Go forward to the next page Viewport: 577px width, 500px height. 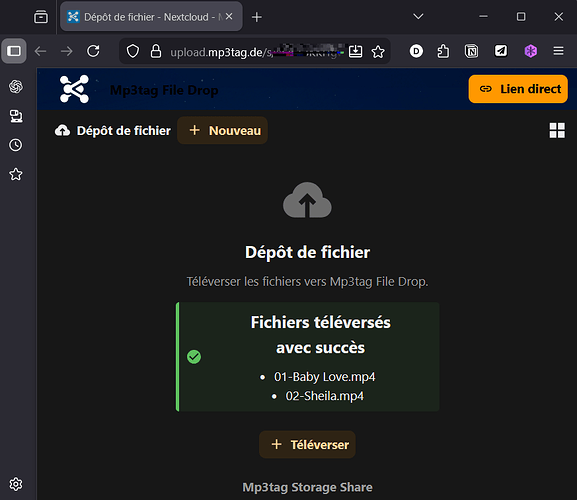click(x=67, y=51)
